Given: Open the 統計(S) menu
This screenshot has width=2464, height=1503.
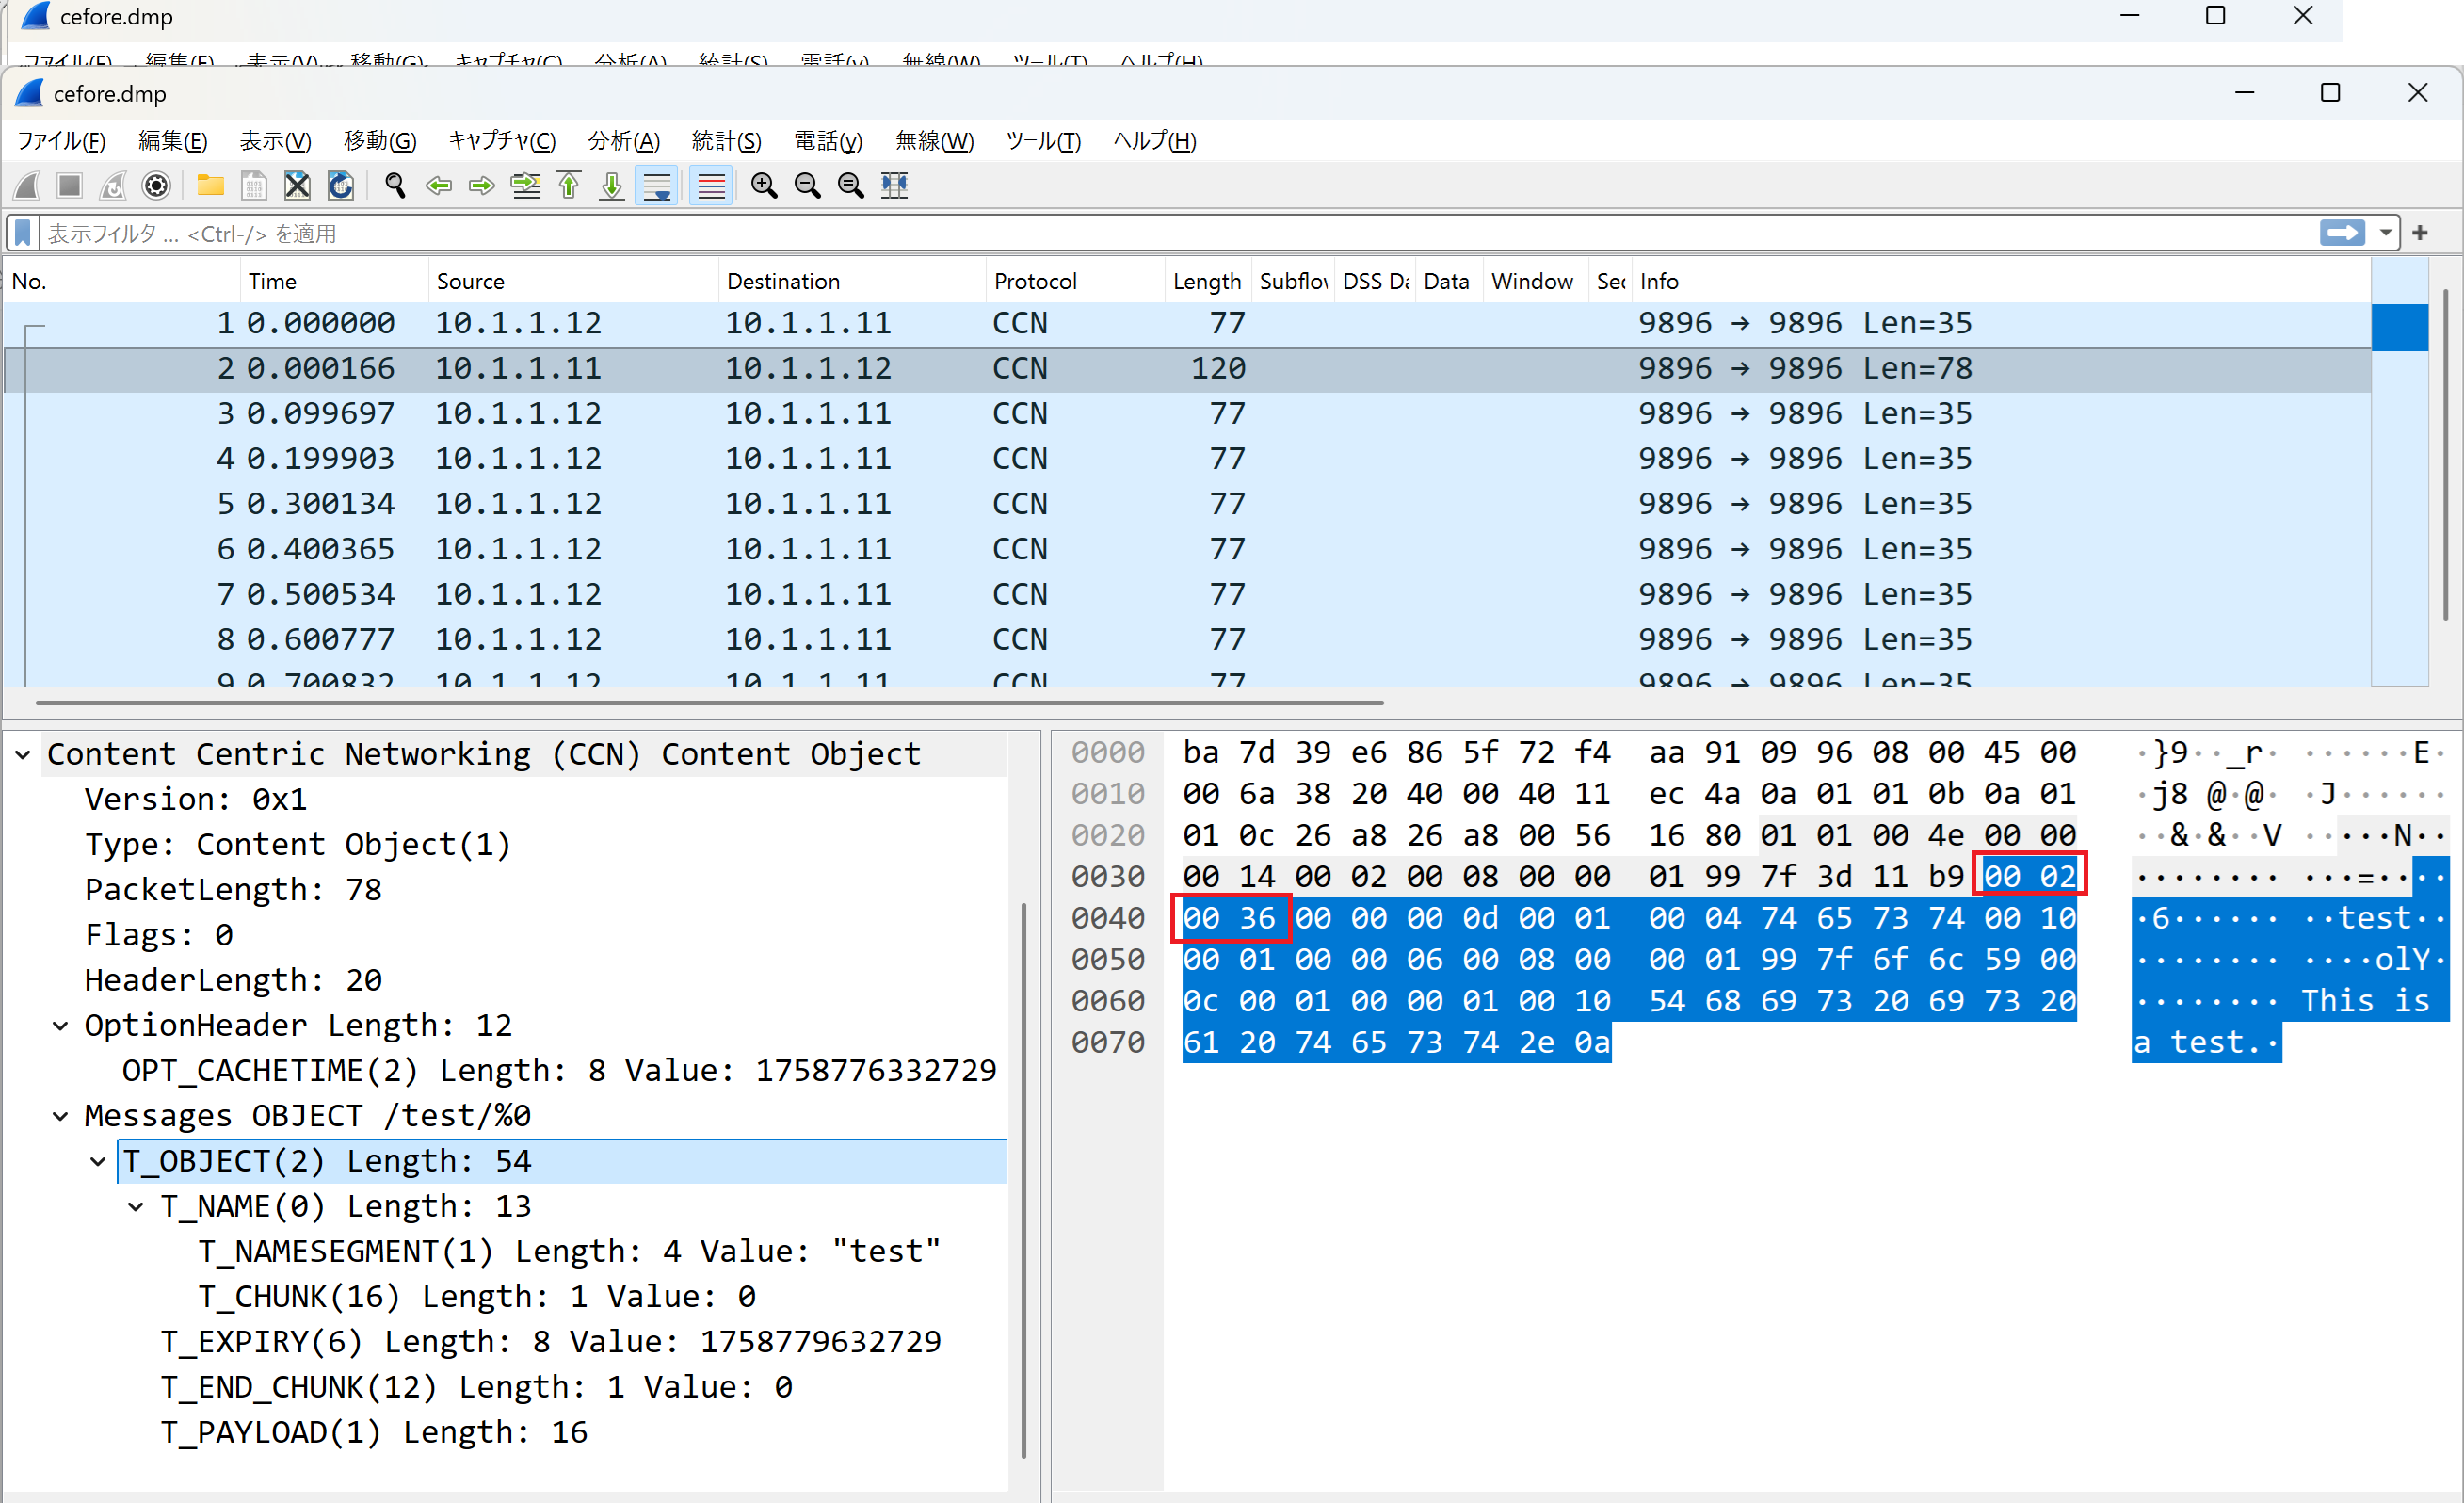Looking at the screenshot, I should coord(726,141).
